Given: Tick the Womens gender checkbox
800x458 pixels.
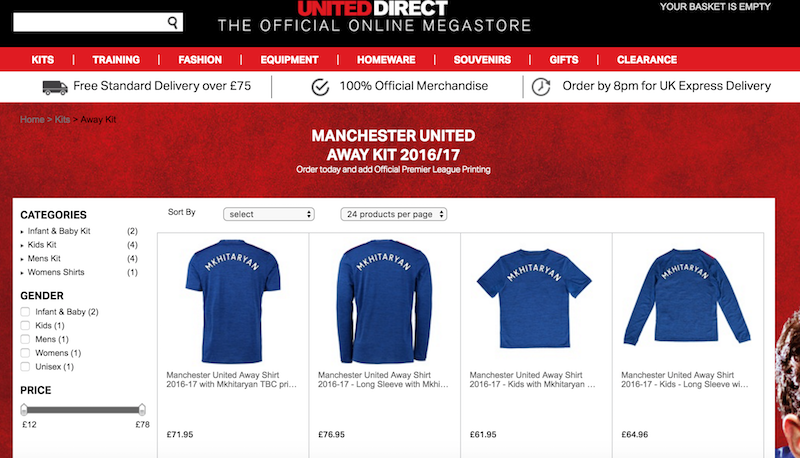Looking at the screenshot, I should 25,353.
